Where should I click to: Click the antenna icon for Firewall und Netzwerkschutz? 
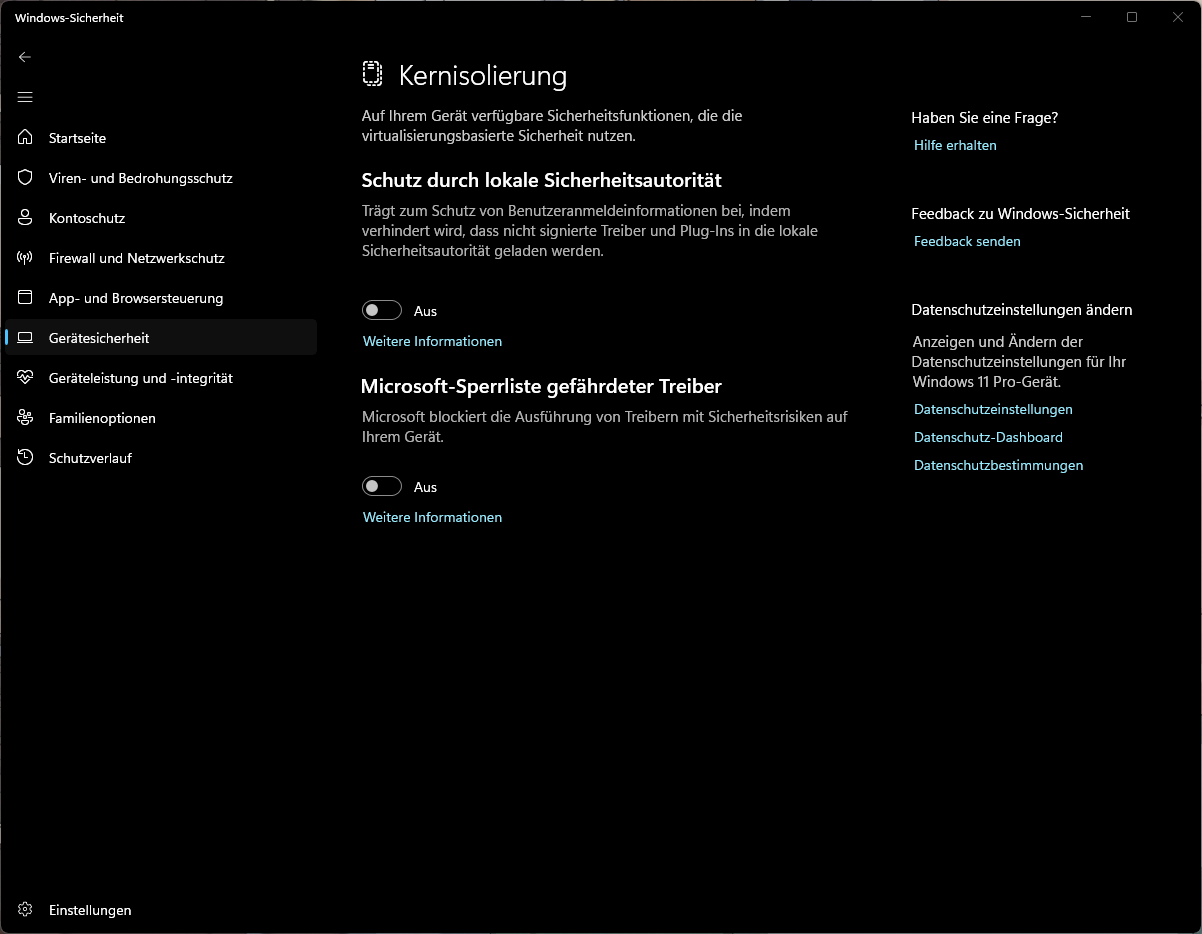coord(26,257)
